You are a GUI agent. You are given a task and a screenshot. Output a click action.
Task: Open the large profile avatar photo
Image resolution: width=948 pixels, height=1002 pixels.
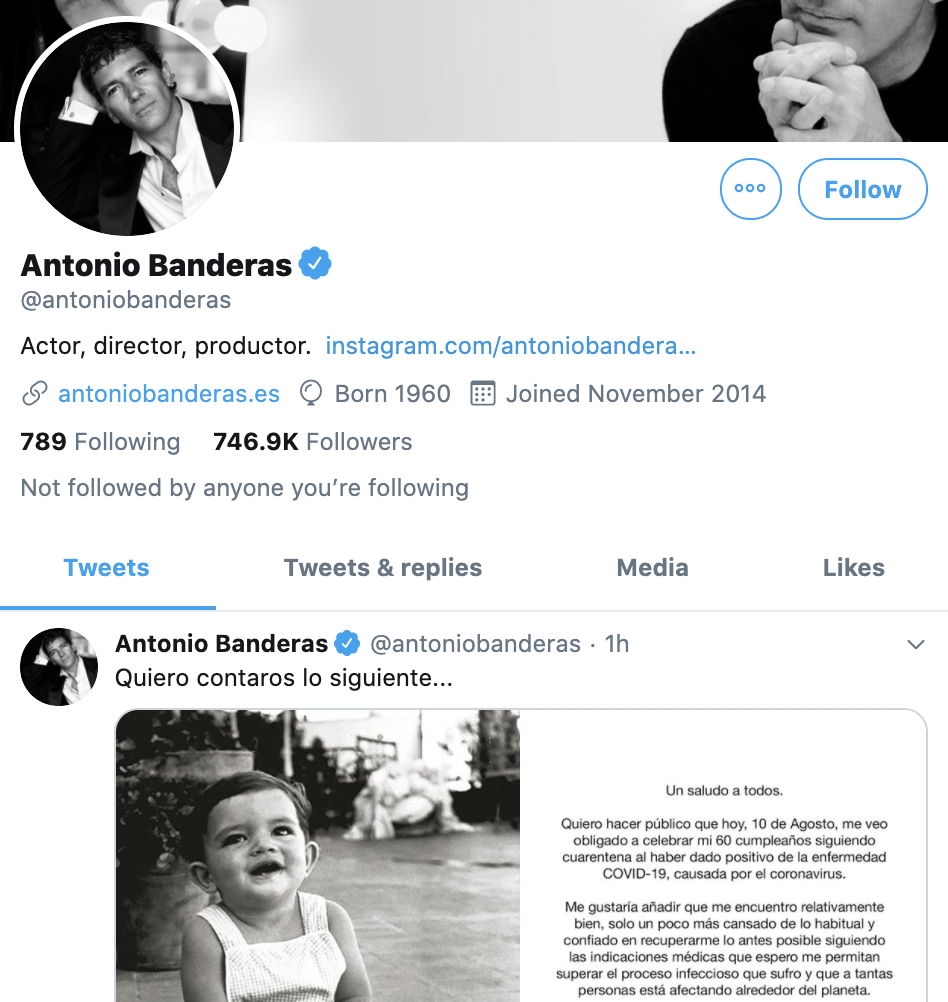tap(127, 127)
